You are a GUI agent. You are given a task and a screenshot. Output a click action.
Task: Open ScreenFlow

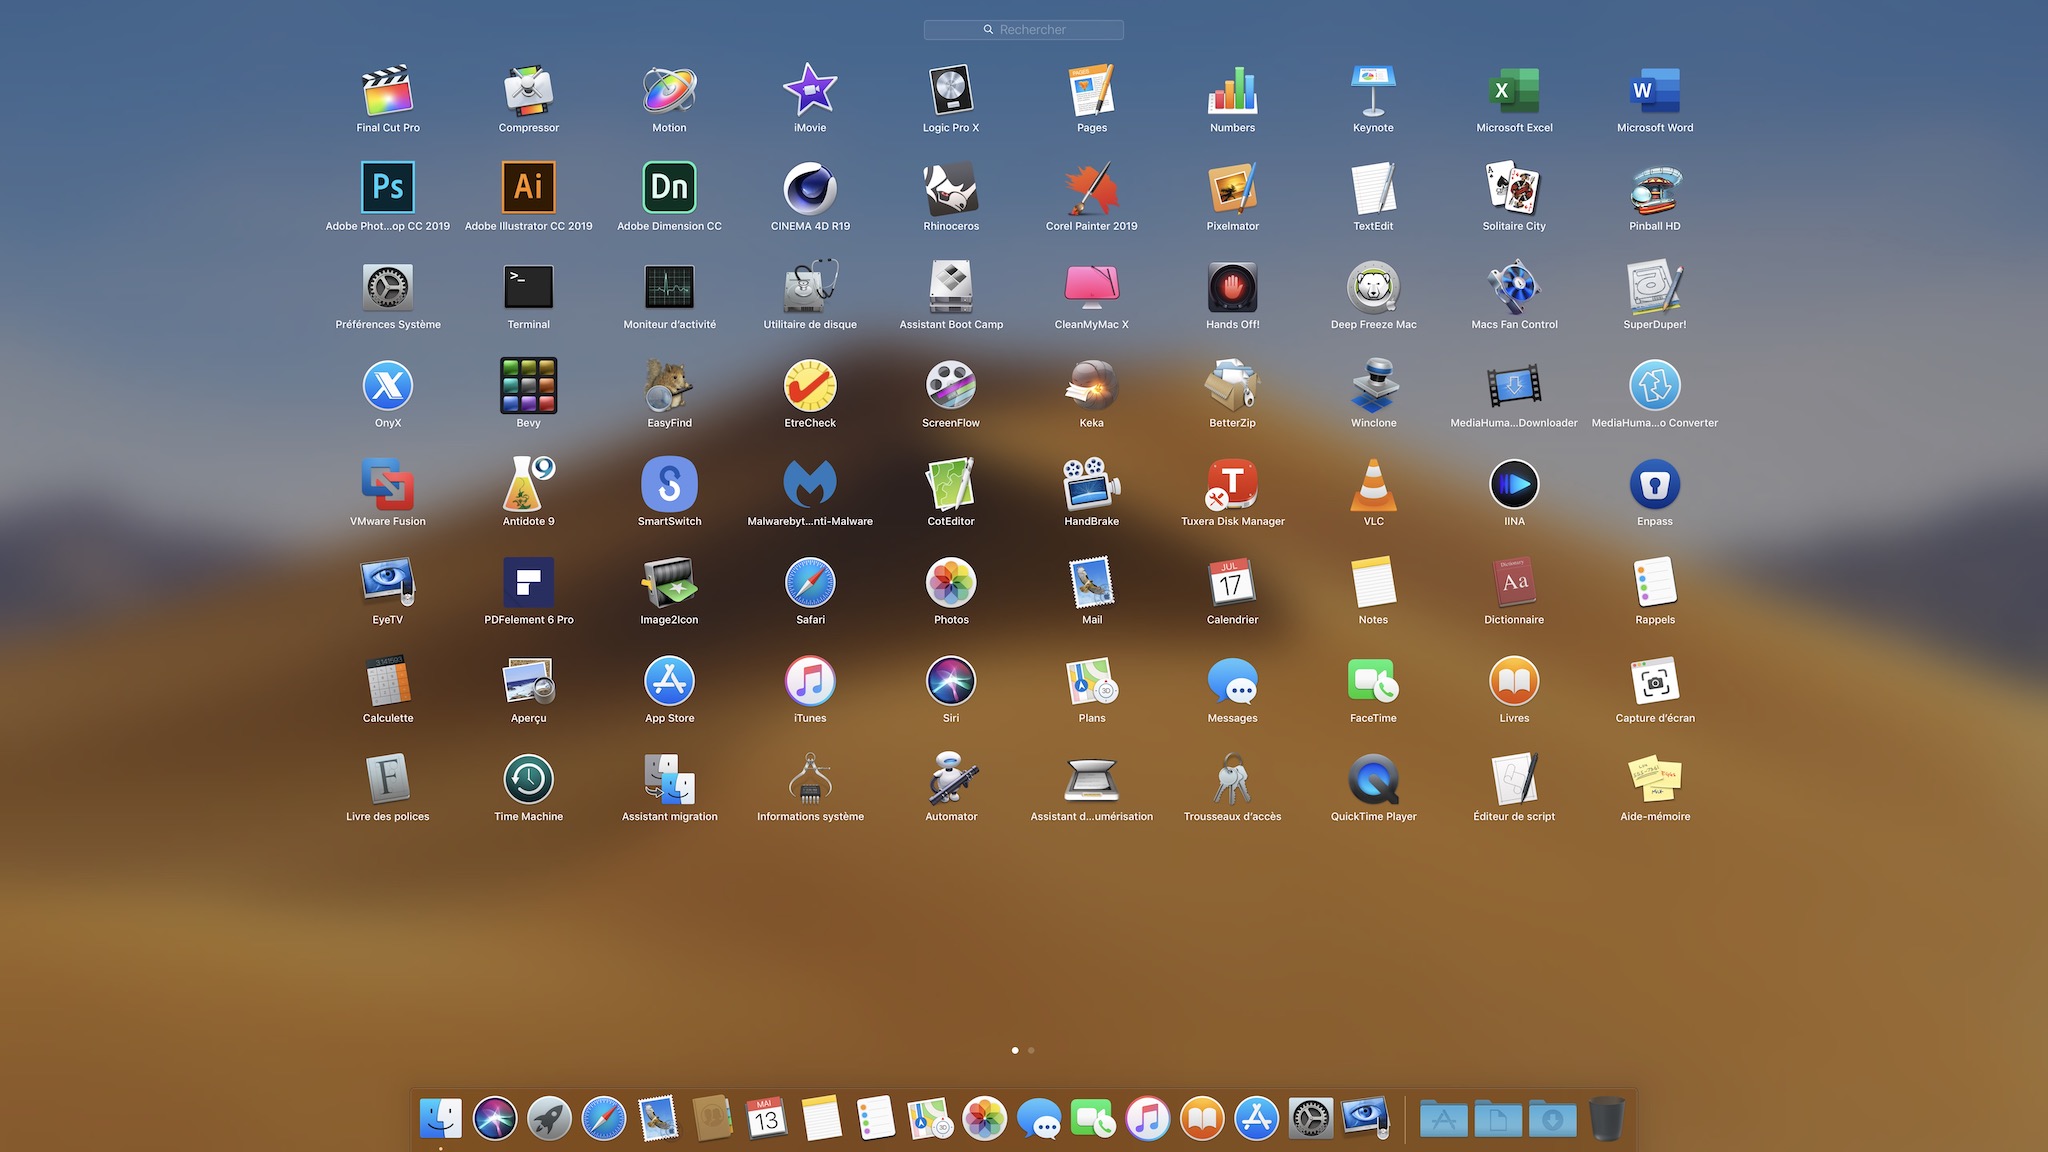(x=951, y=385)
